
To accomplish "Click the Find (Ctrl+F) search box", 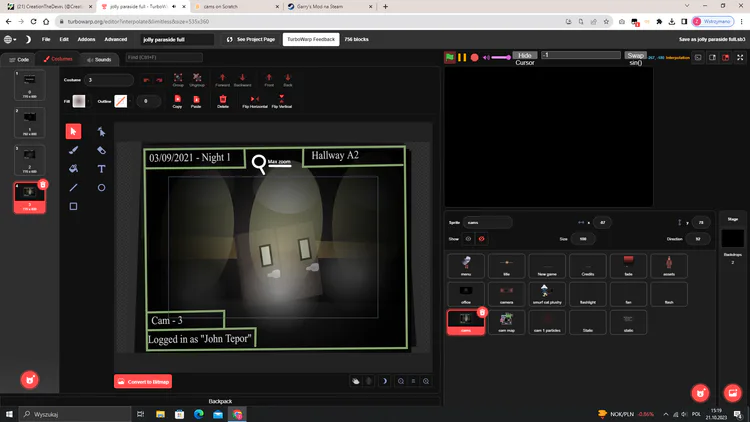I will (164, 57).
